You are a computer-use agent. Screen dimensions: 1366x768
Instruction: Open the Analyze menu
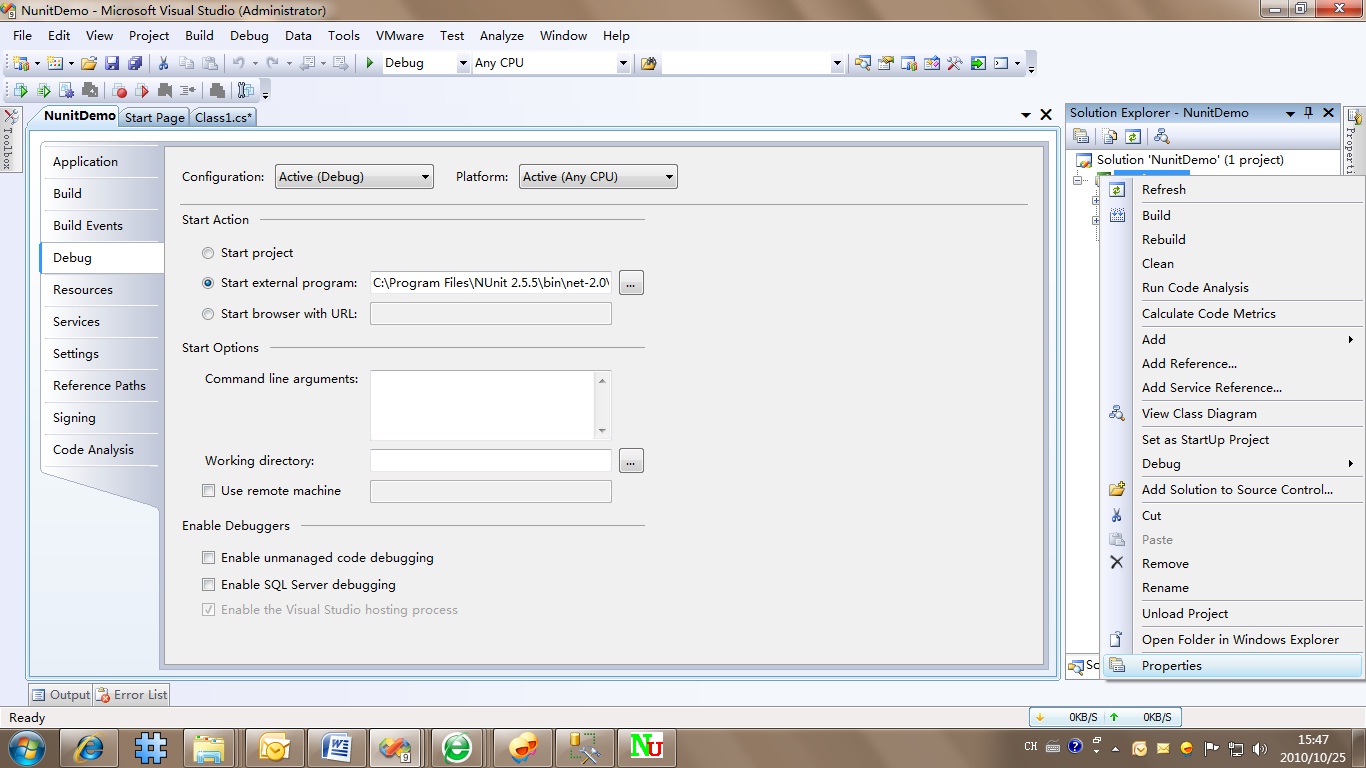(501, 35)
